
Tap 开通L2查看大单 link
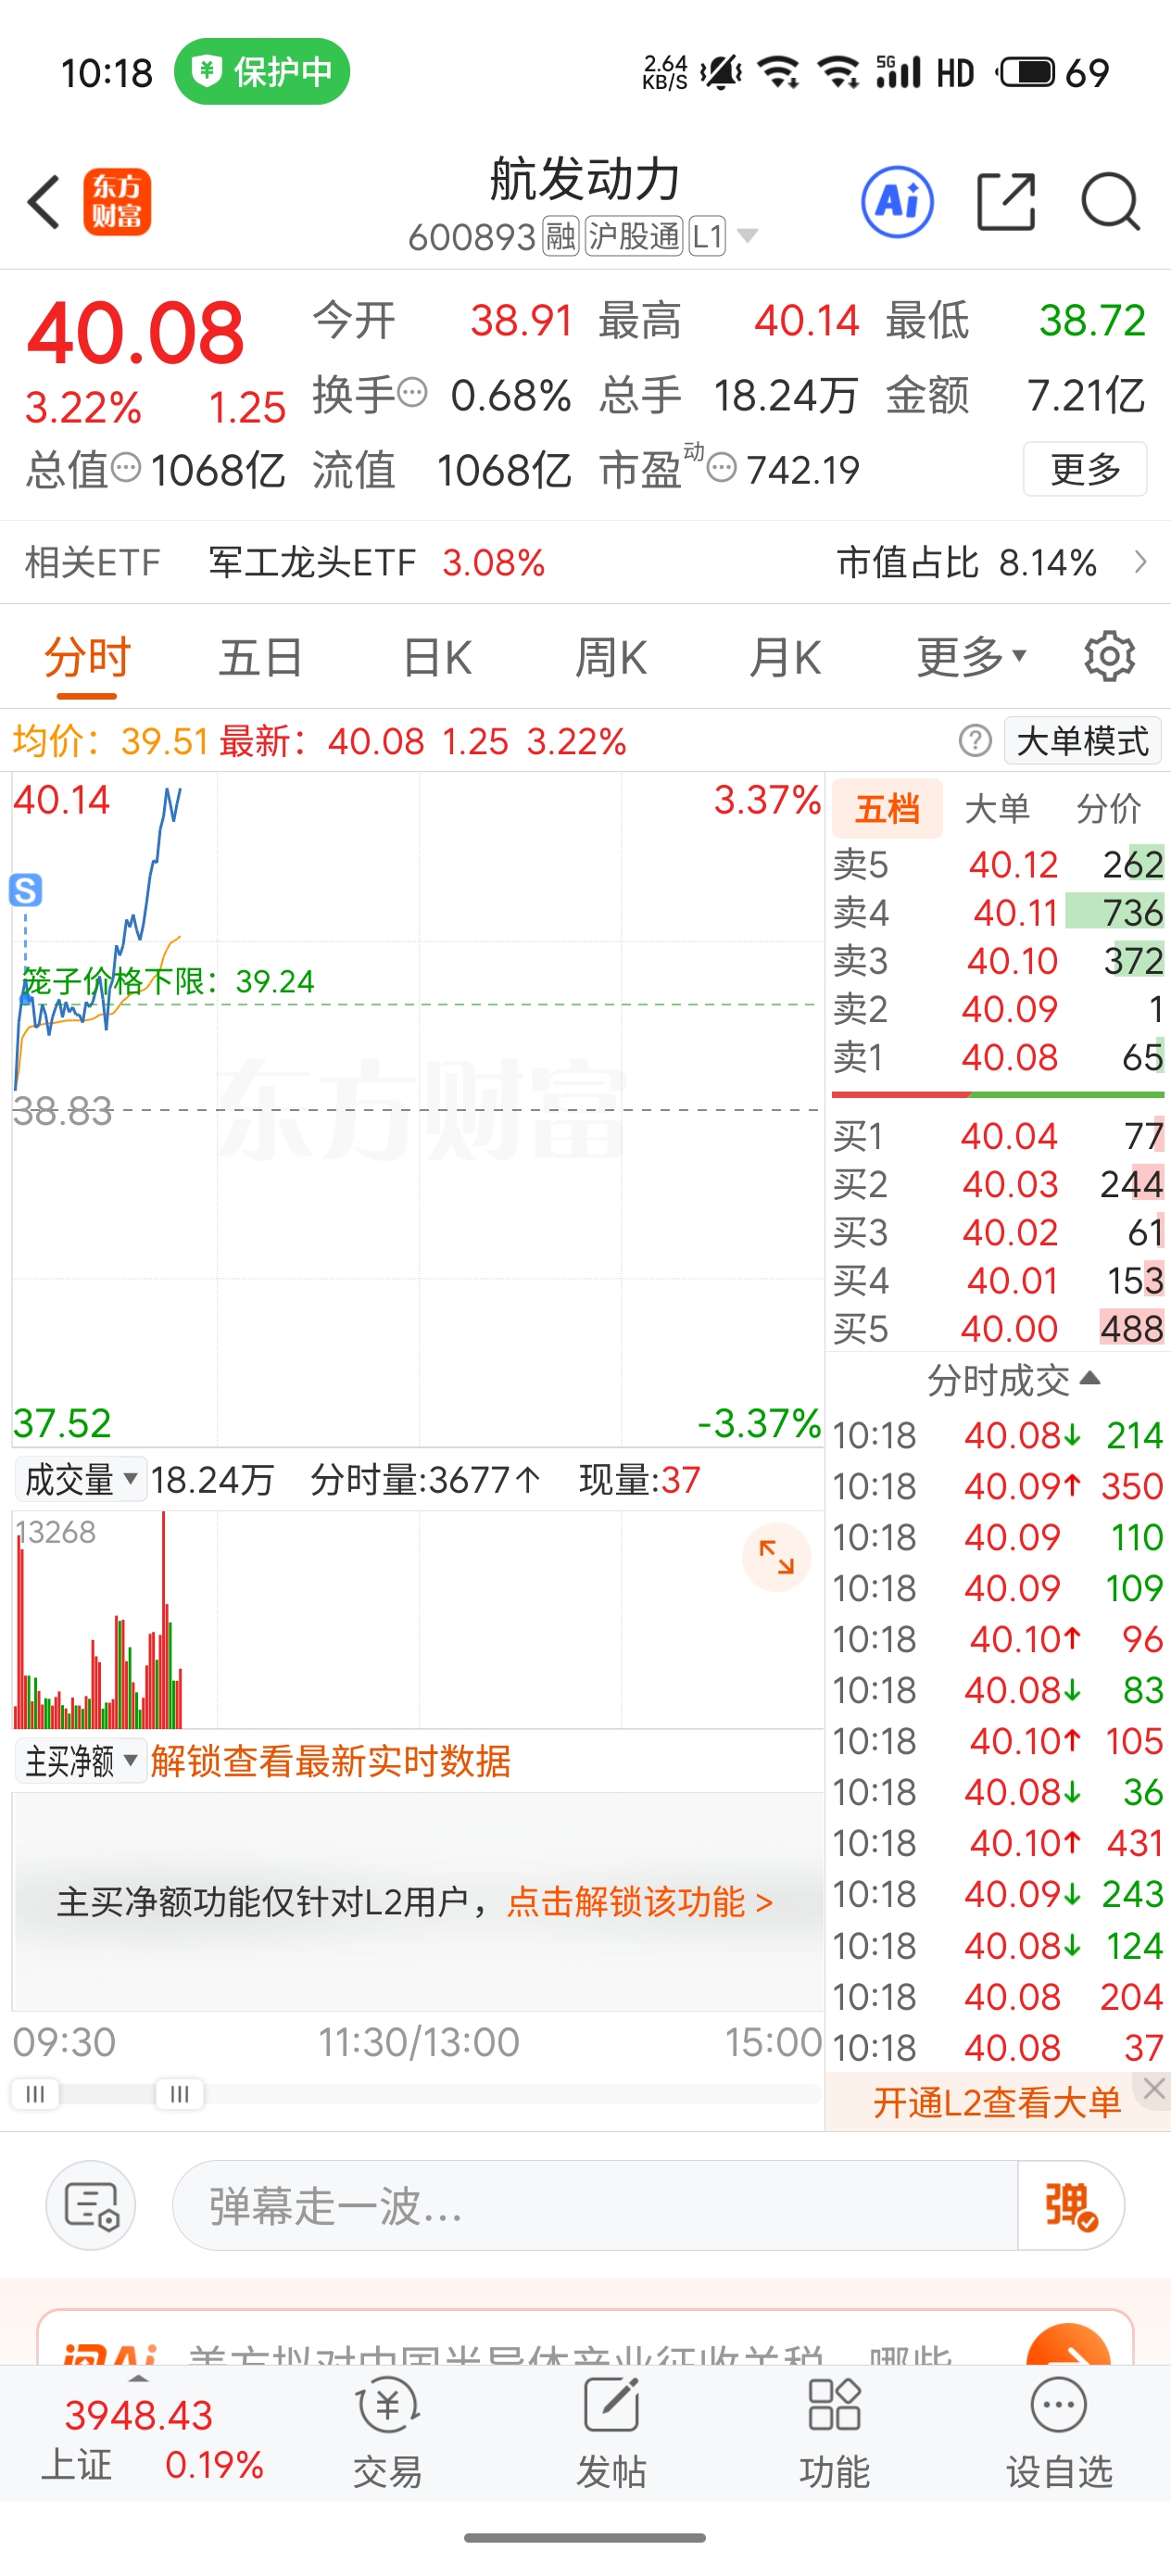coord(997,2102)
